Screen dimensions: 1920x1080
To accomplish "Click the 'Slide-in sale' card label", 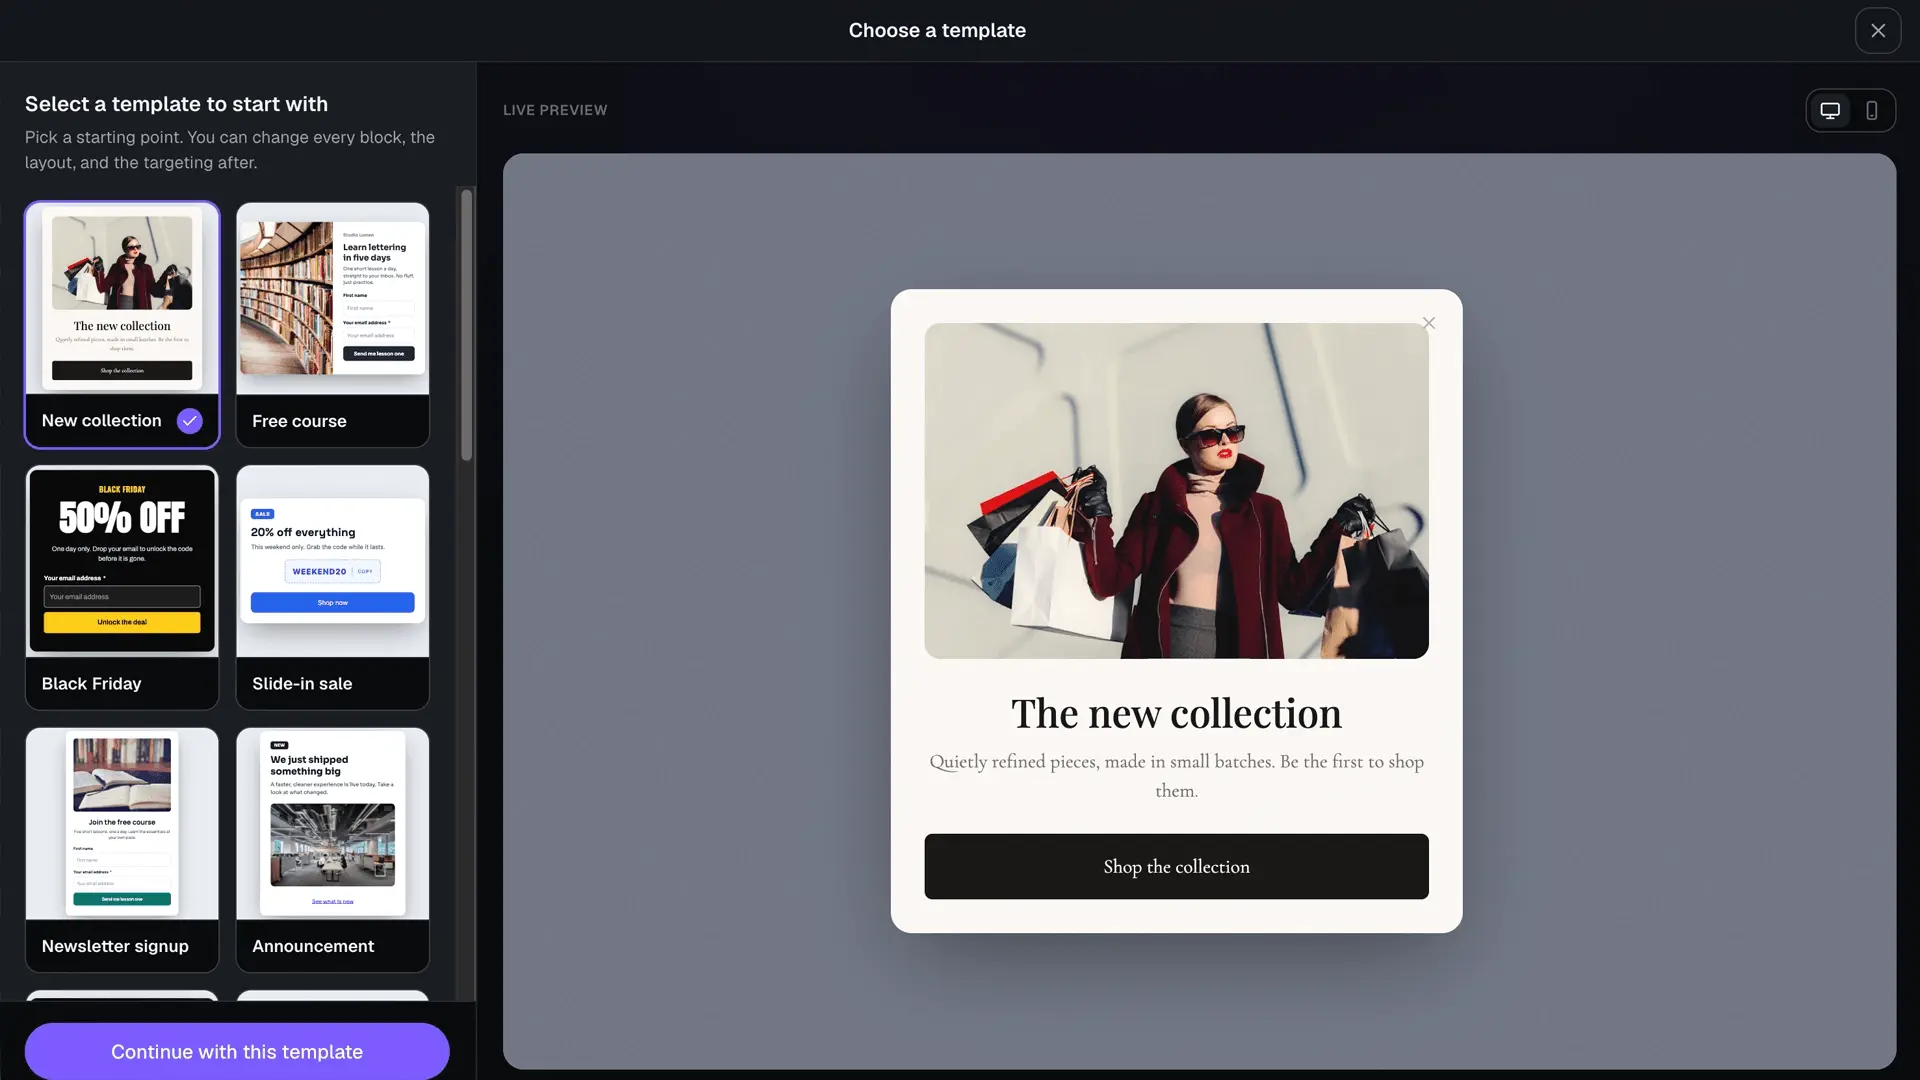I will tap(302, 684).
